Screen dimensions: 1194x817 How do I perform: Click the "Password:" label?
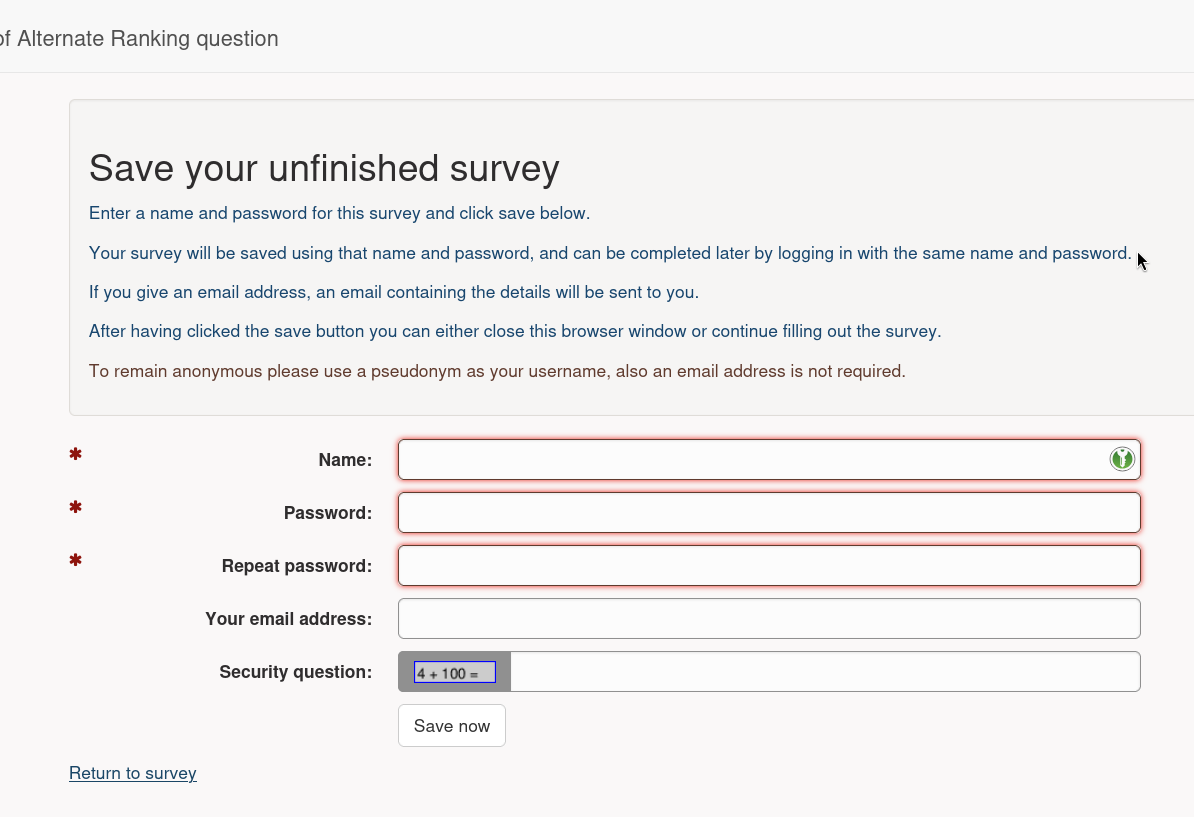point(328,513)
